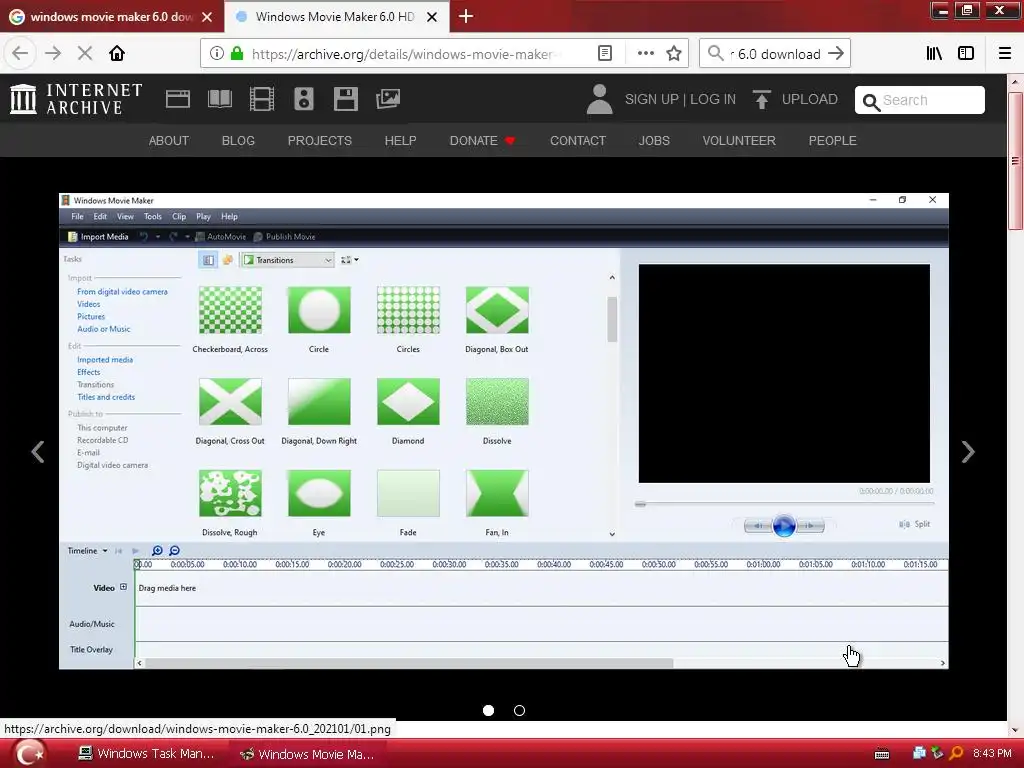Click the Upload arrow icon

click(761, 99)
